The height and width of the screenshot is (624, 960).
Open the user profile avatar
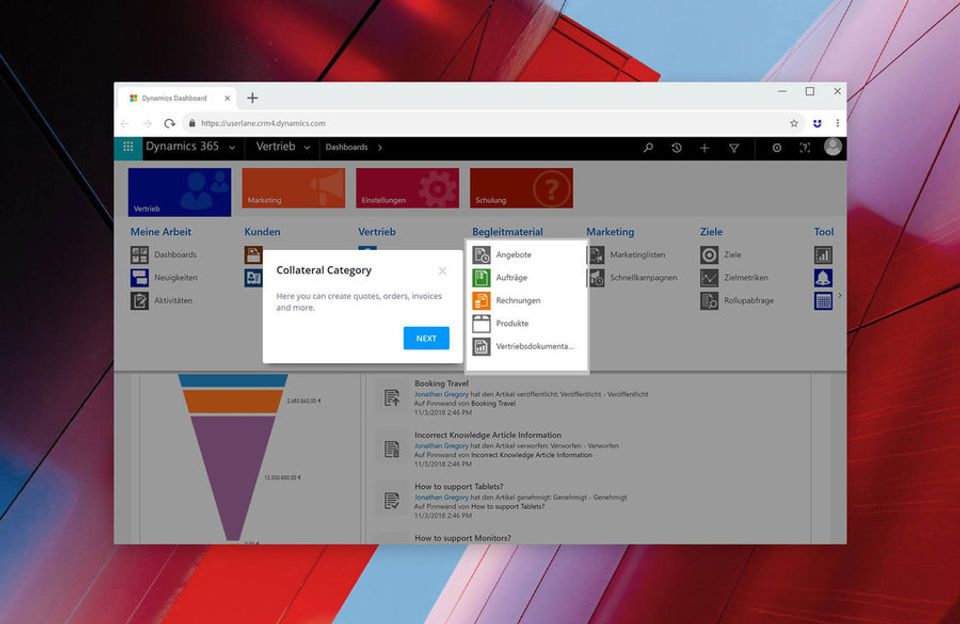pos(833,147)
